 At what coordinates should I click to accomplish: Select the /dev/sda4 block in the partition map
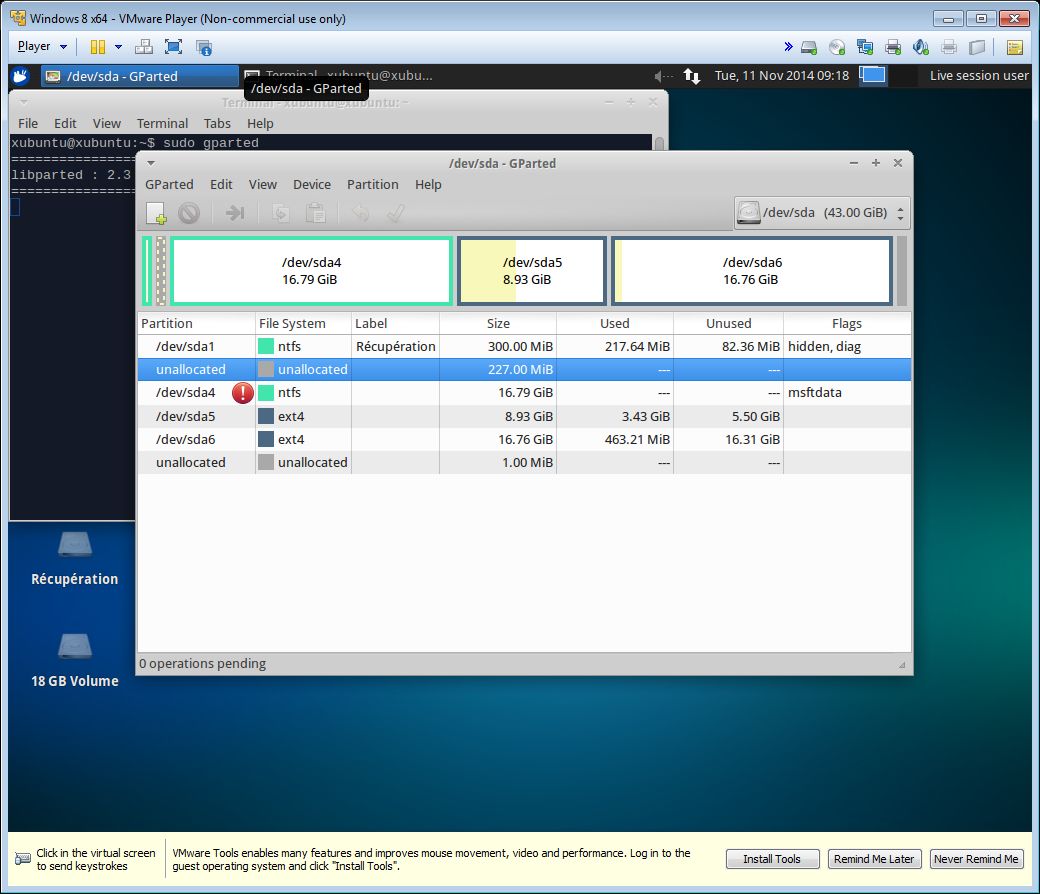tap(311, 271)
